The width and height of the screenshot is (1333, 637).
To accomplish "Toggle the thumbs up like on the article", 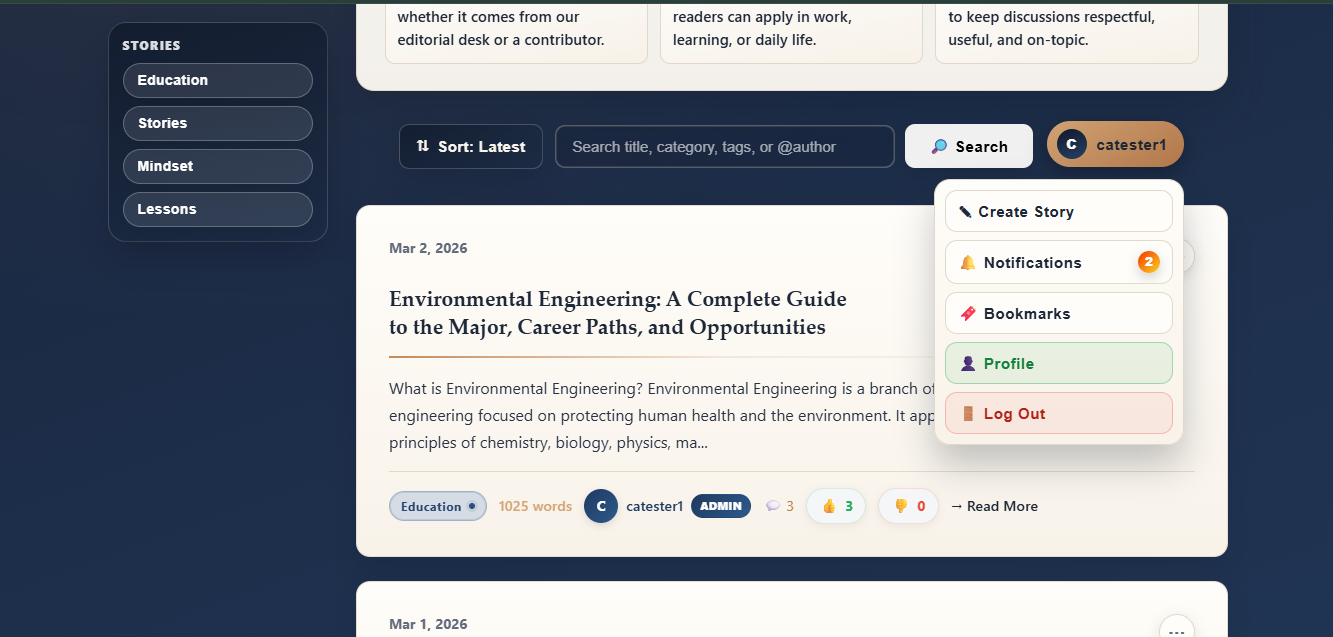I will coord(836,506).
